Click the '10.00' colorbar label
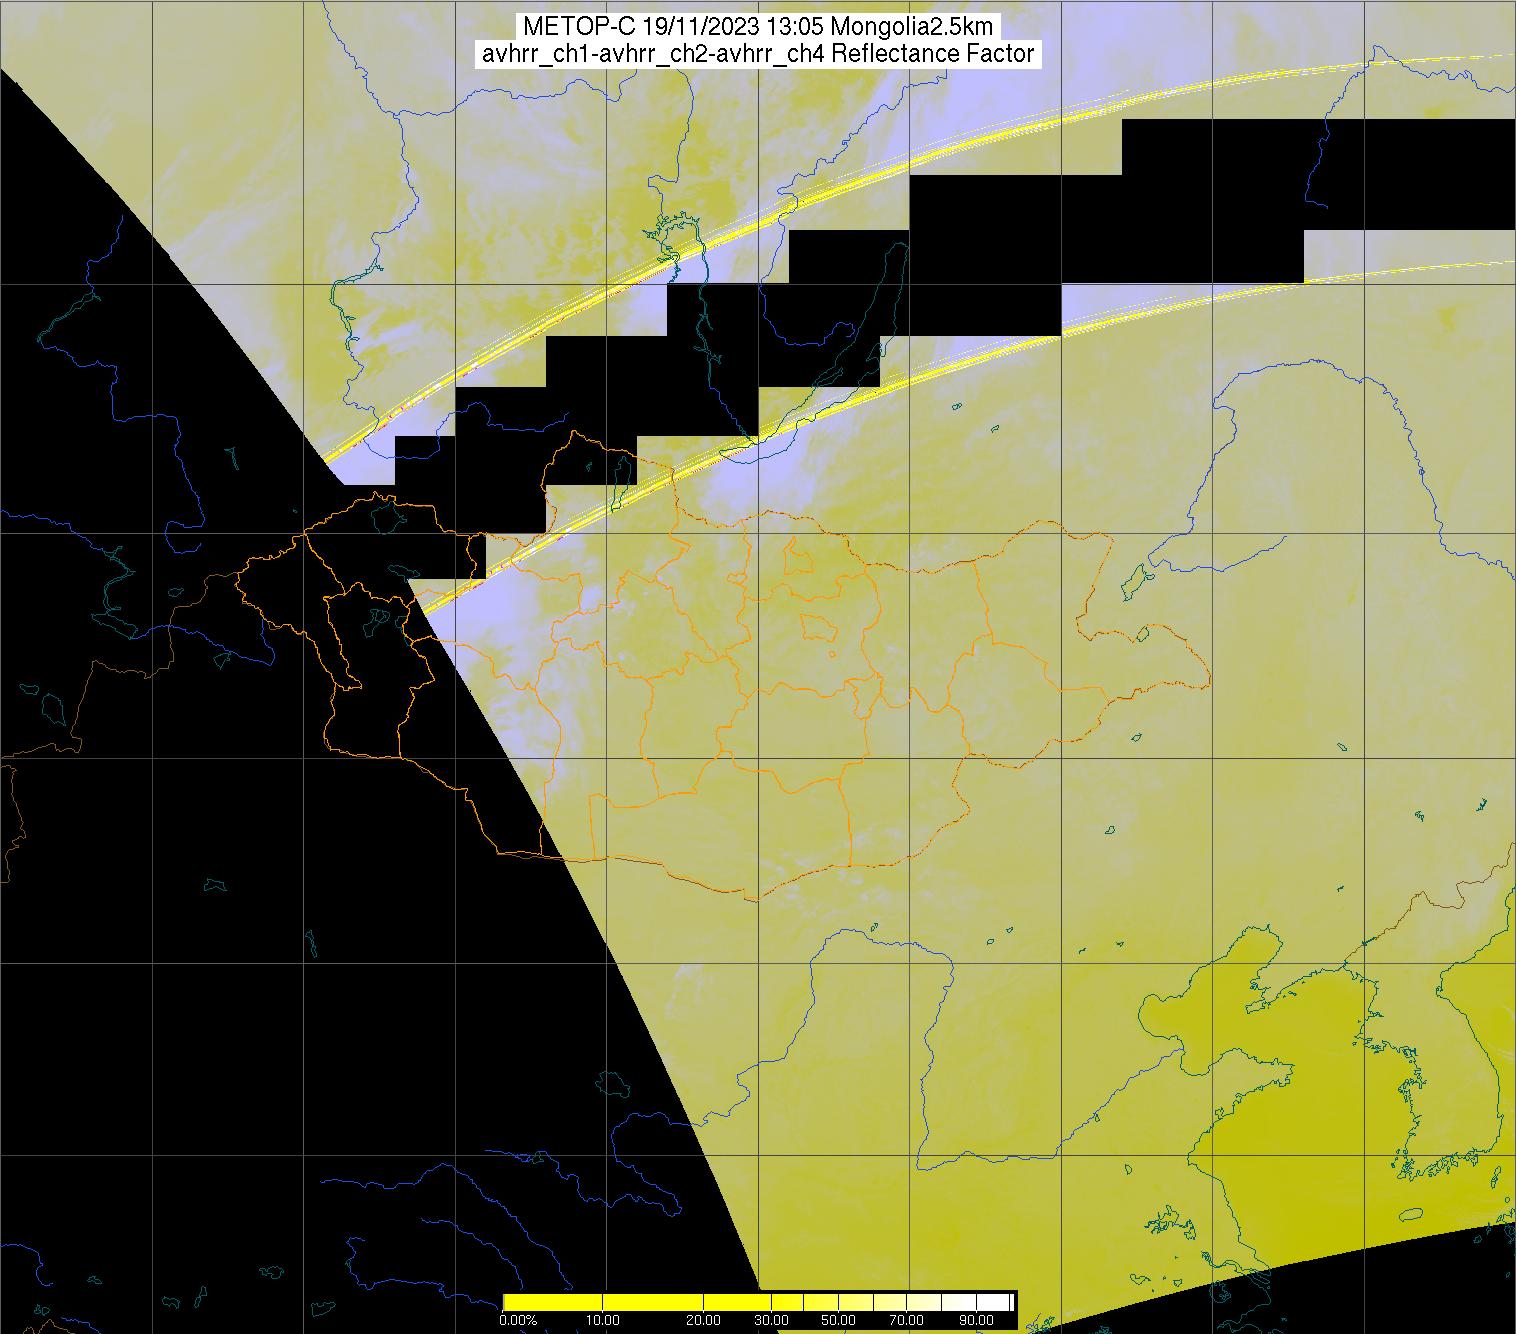Screen dimensions: 1516x1334 [603, 1320]
